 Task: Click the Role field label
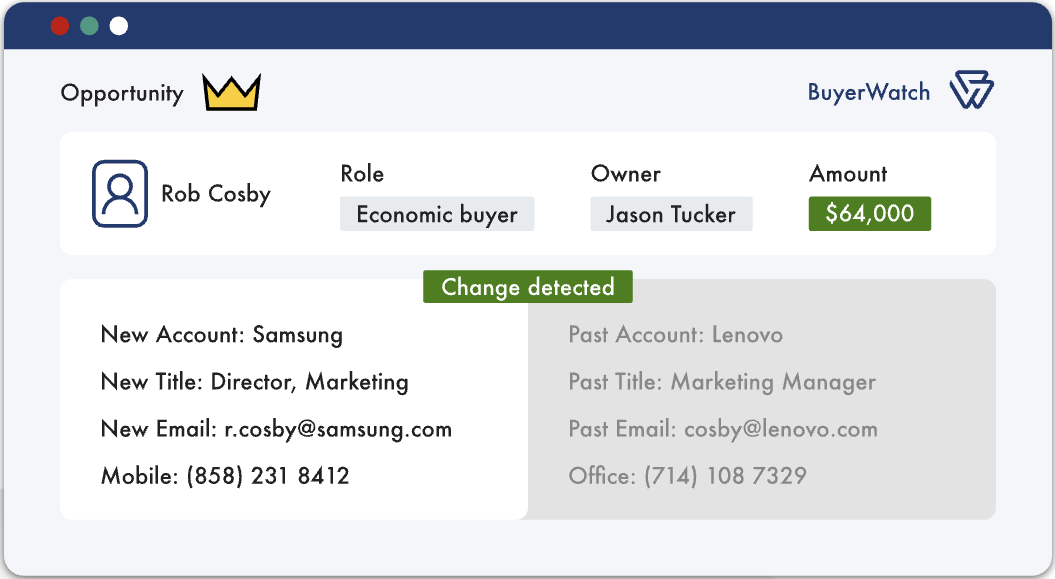[362, 173]
